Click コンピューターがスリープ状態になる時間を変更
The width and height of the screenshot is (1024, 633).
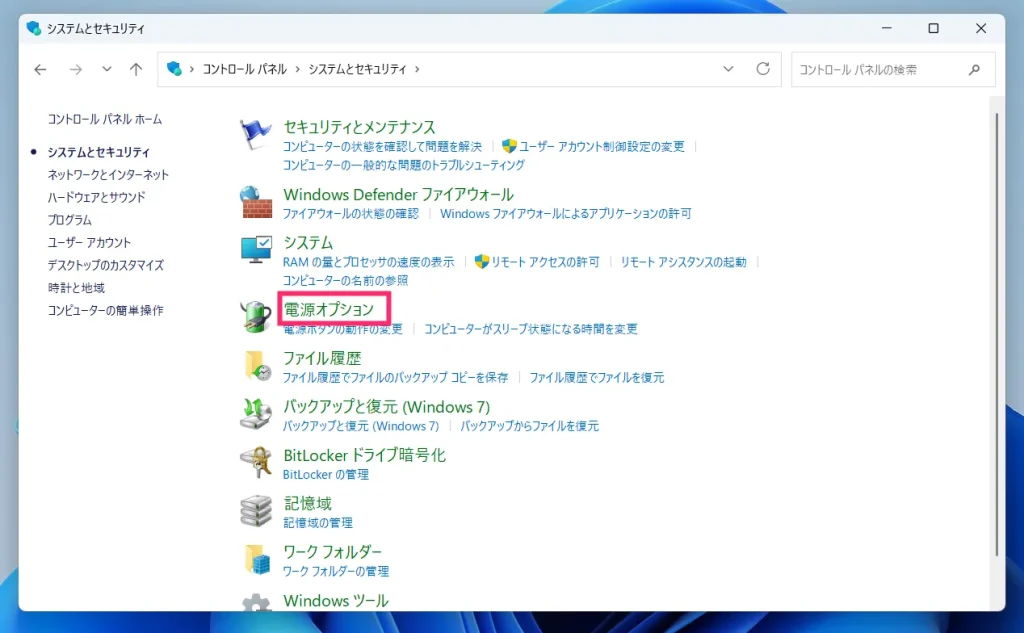point(531,329)
